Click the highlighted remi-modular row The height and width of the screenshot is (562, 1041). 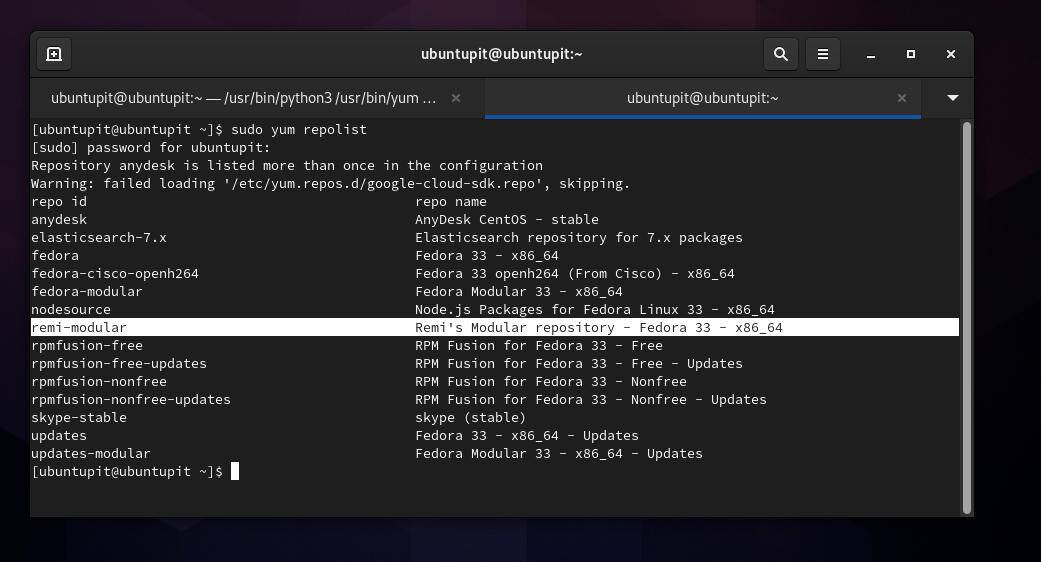494,327
